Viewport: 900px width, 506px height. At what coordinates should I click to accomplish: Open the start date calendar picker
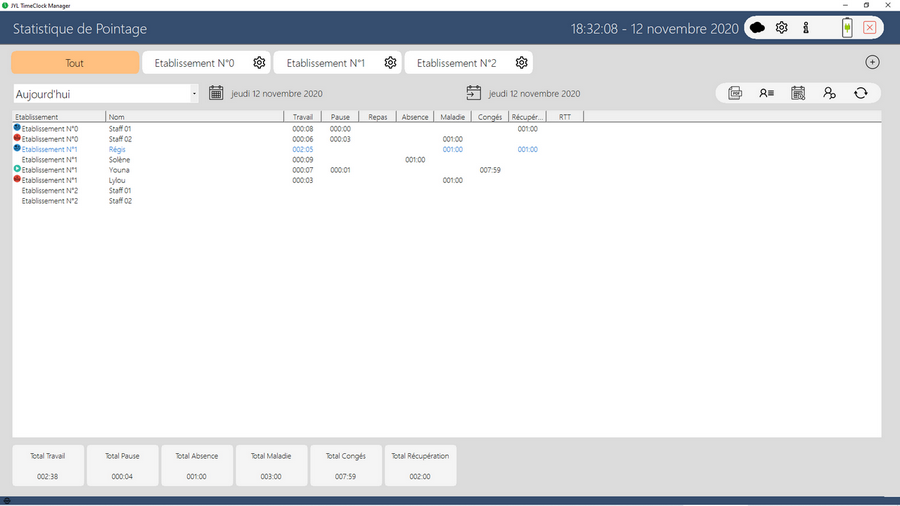pyautogui.click(x=216, y=93)
